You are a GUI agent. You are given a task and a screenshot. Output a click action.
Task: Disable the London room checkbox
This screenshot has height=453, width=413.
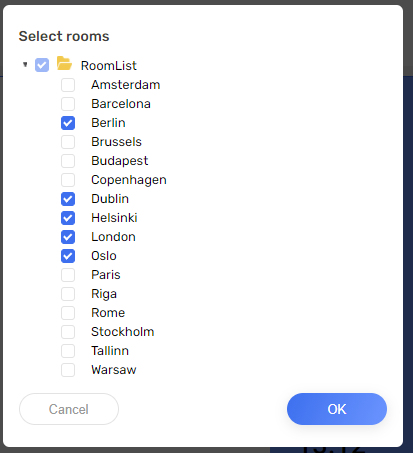coord(68,237)
